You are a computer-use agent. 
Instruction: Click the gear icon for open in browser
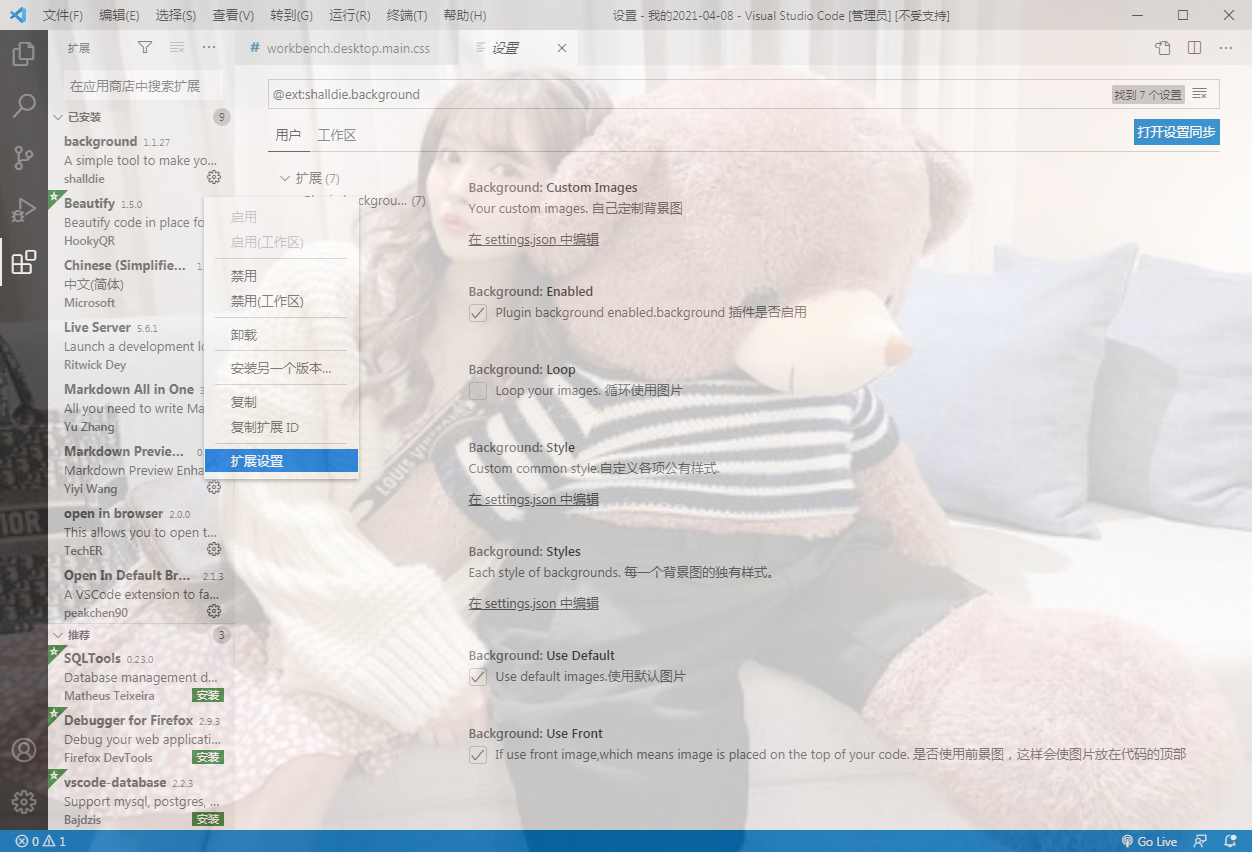click(214, 550)
